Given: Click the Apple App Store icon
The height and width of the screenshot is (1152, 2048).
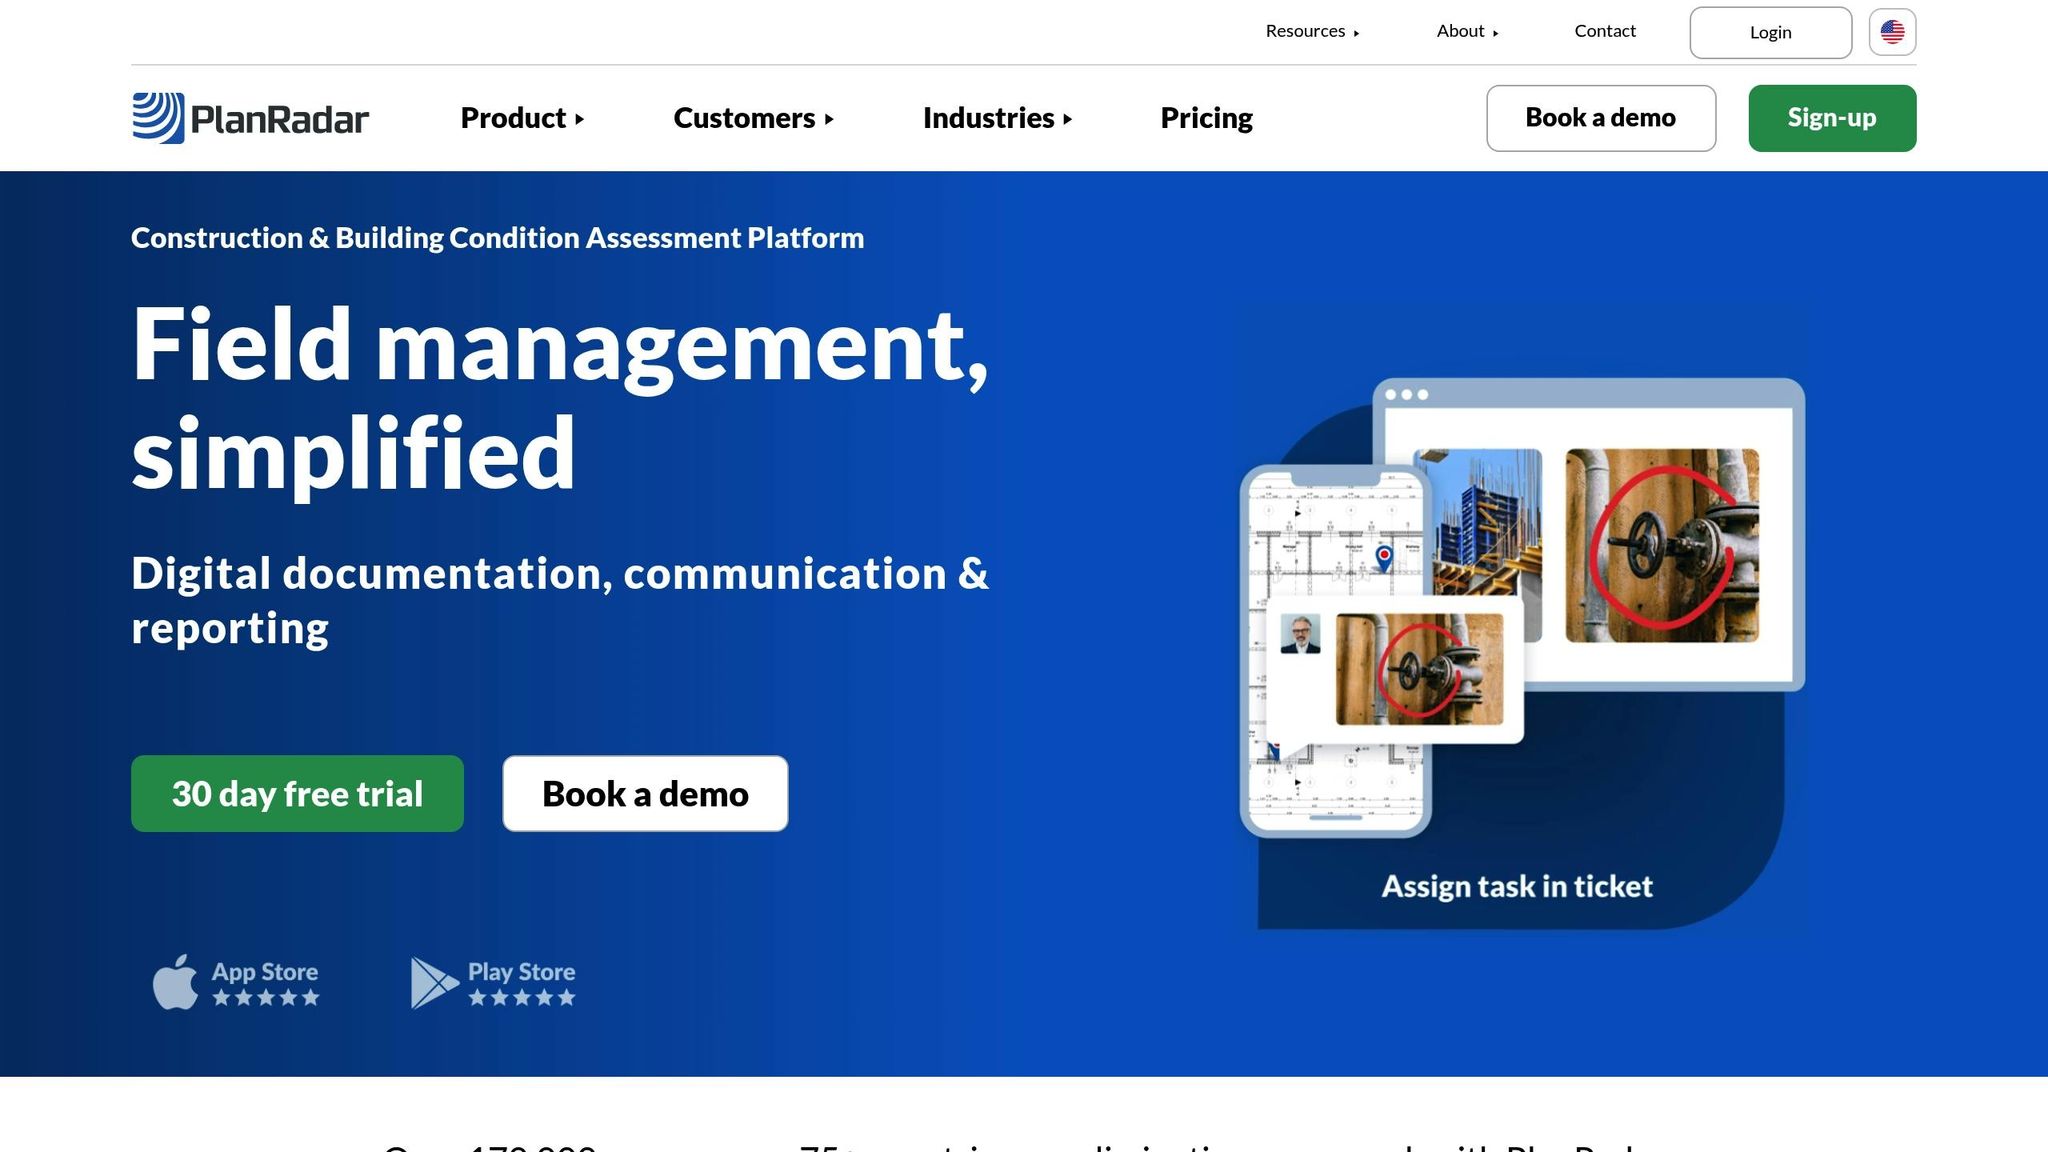Looking at the screenshot, I should tap(175, 982).
